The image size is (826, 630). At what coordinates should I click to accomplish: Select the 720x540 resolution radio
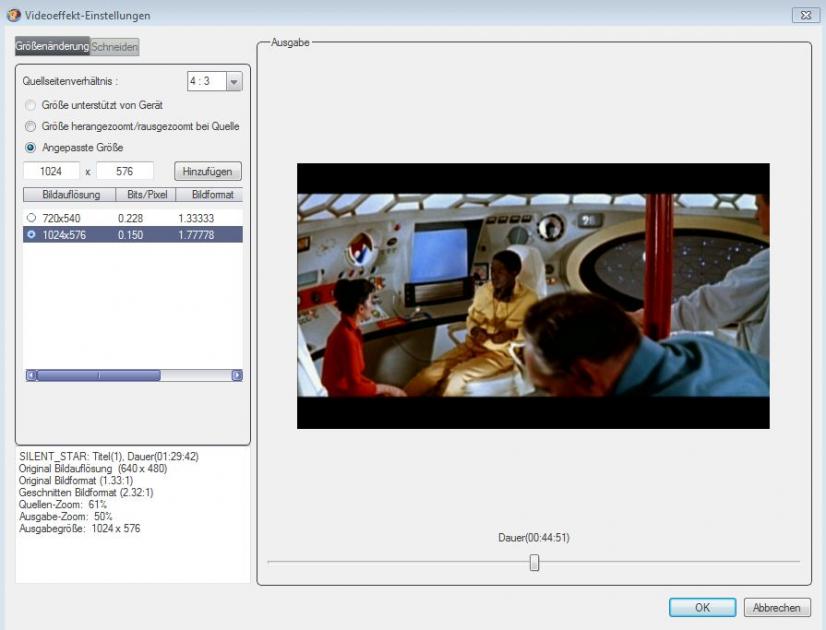click(31, 218)
